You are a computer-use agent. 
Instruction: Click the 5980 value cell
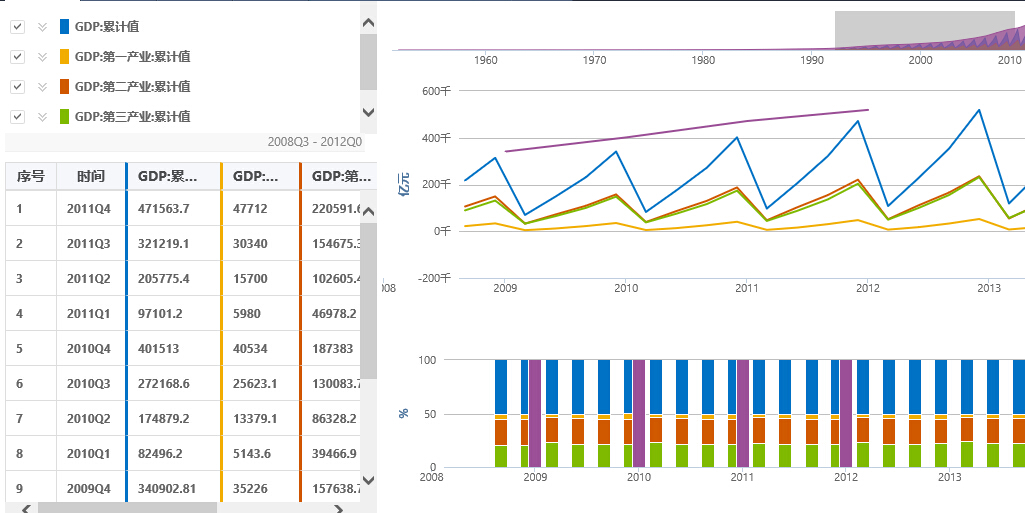pos(261,314)
